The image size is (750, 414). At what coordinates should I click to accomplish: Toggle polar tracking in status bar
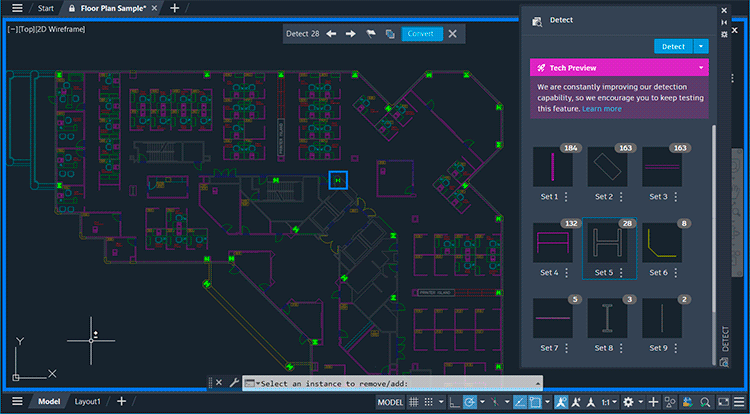pos(470,402)
